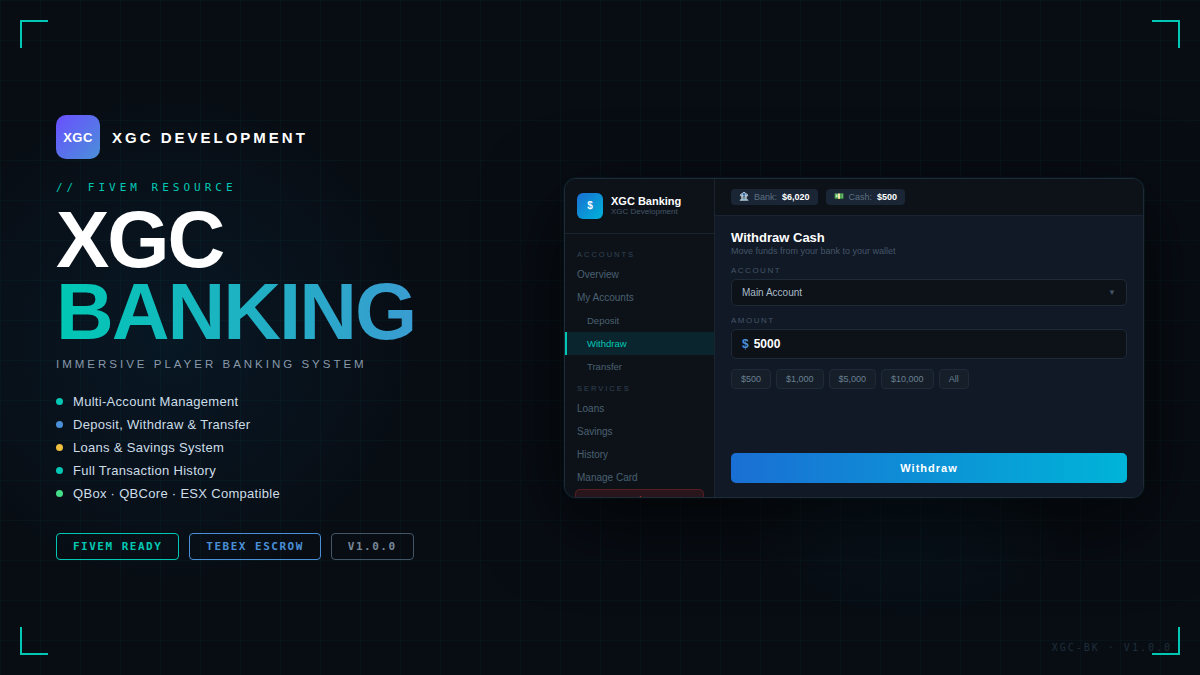This screenshot has height=675, width=1200.
Task: Click the TEBEX ESCROW badge
Action: coord(255,546)
